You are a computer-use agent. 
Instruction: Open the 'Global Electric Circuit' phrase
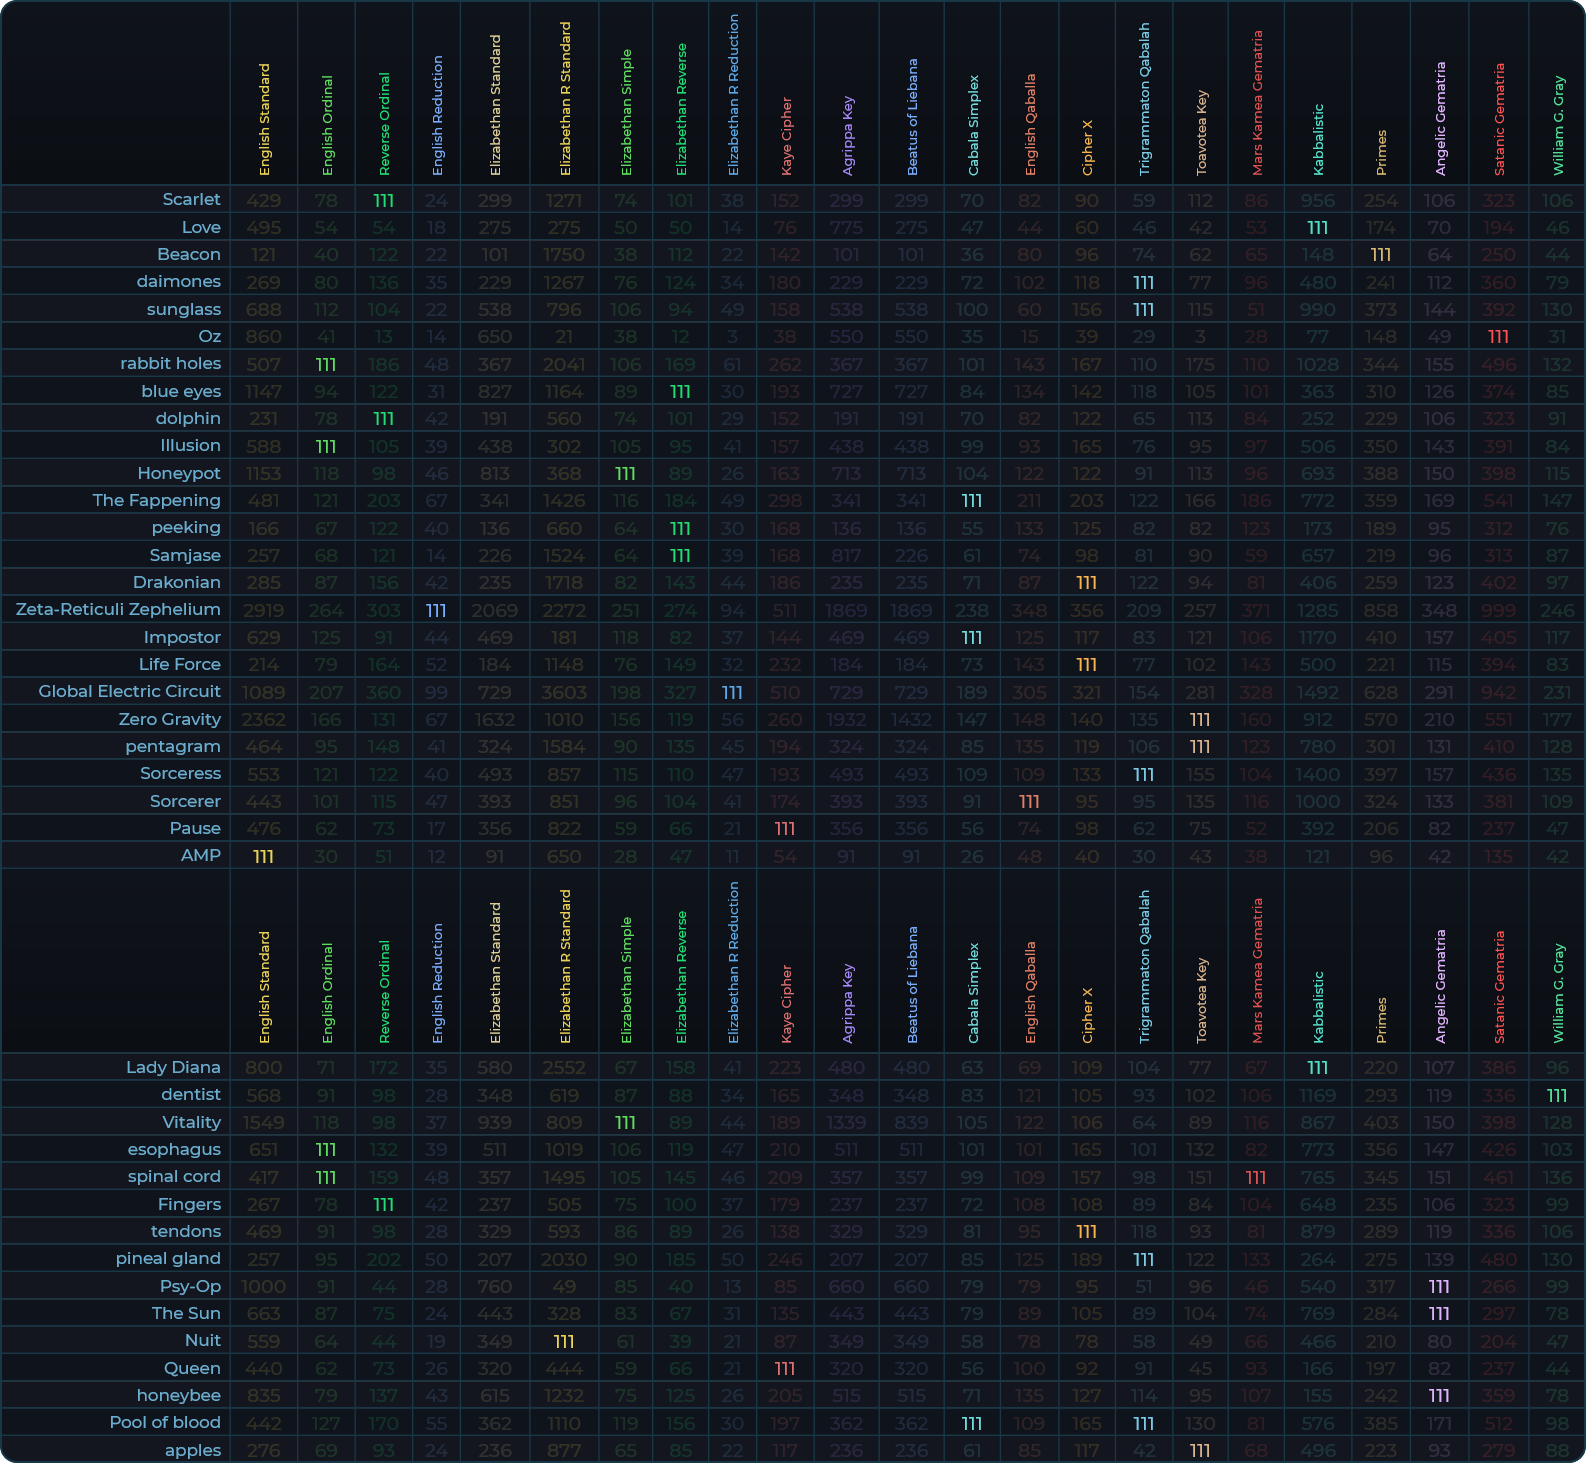click(x=129, y=691)
